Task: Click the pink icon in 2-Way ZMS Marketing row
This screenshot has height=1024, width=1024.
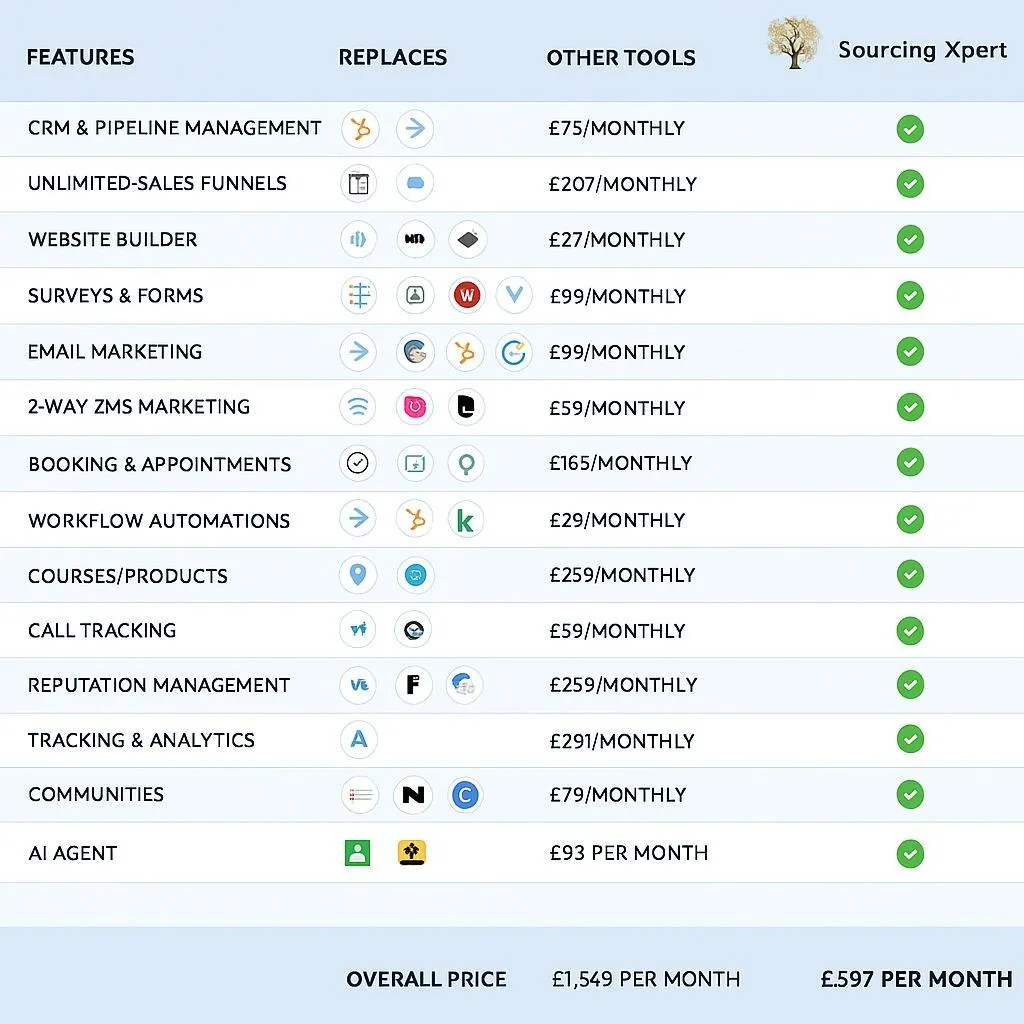Action: [x=414, y=407]
